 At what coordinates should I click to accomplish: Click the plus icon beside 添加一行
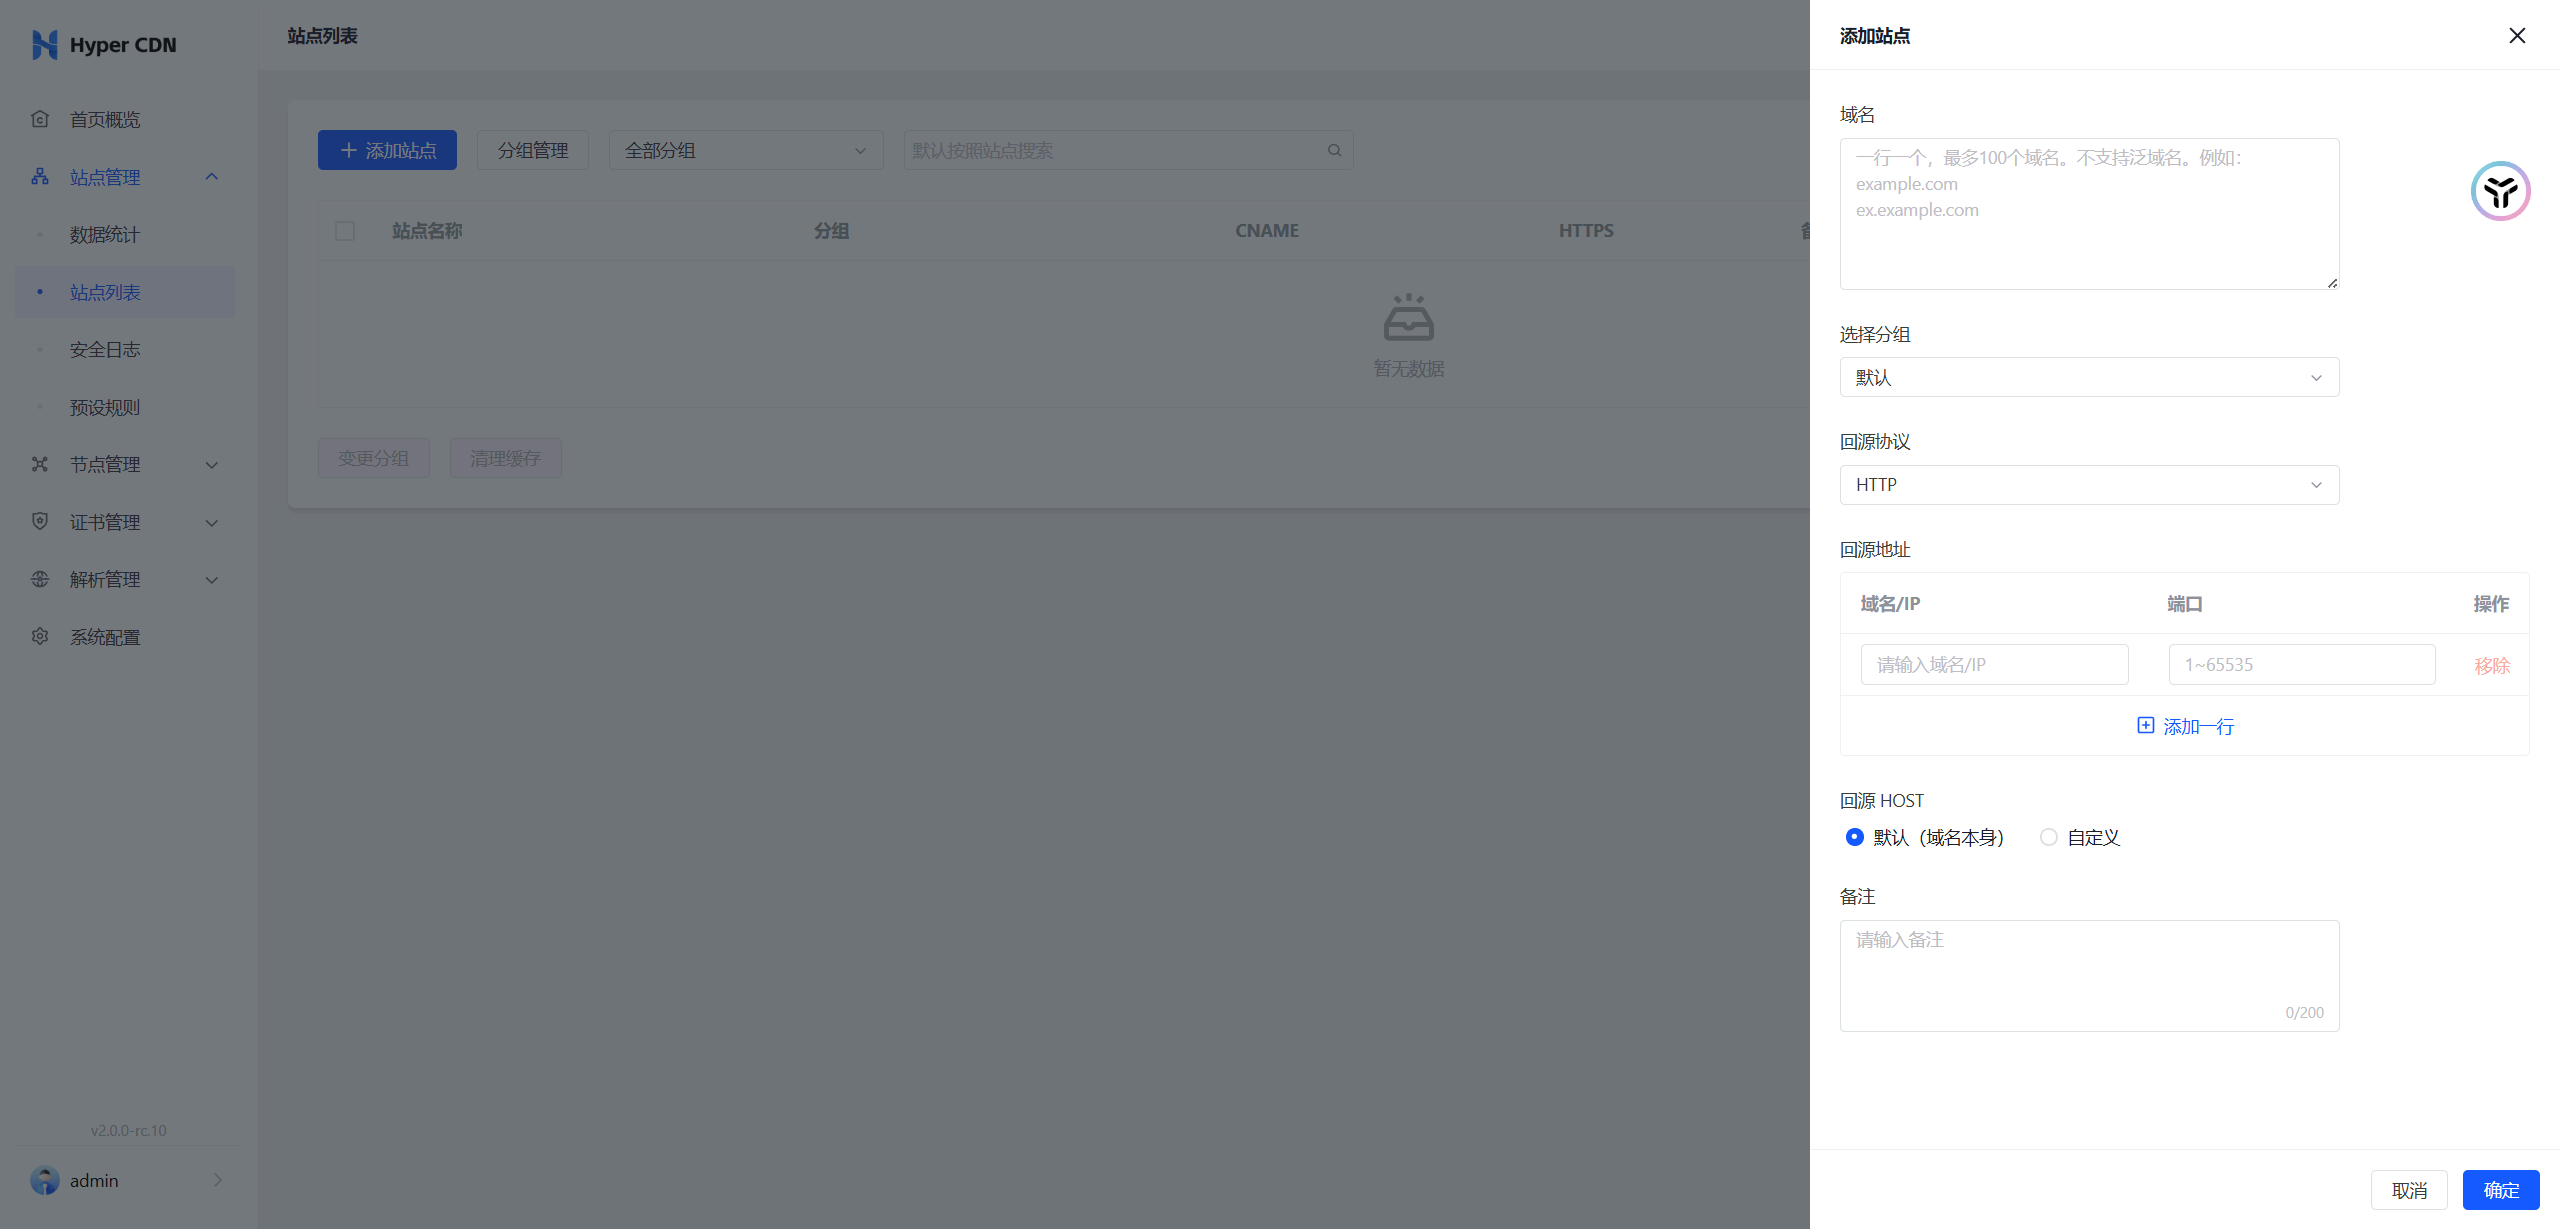tap(2145, 726)
